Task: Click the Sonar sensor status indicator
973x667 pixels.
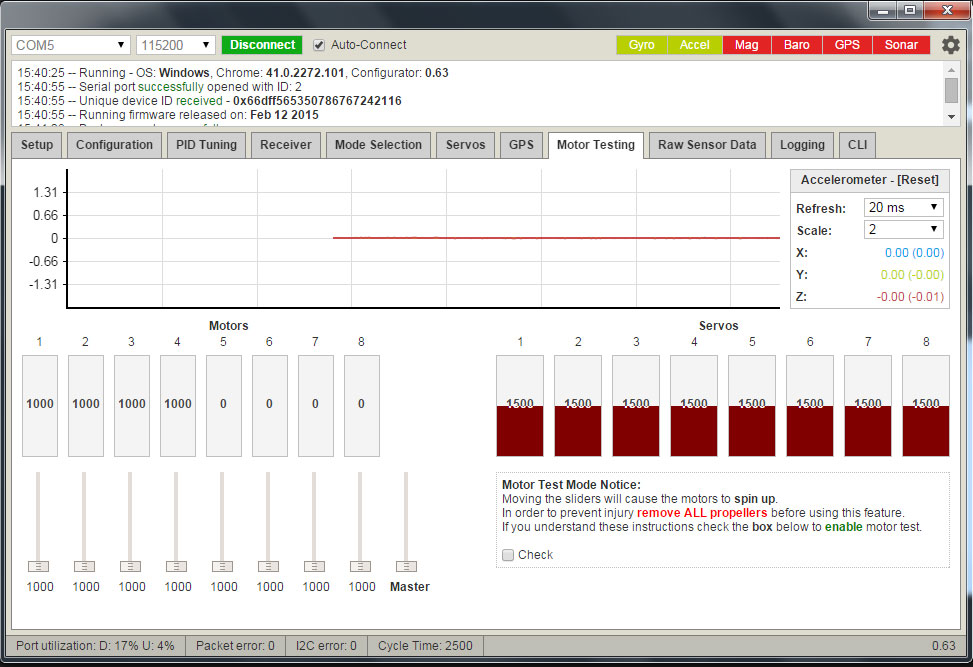Action: pyautogui.click(x=901, y=45)
